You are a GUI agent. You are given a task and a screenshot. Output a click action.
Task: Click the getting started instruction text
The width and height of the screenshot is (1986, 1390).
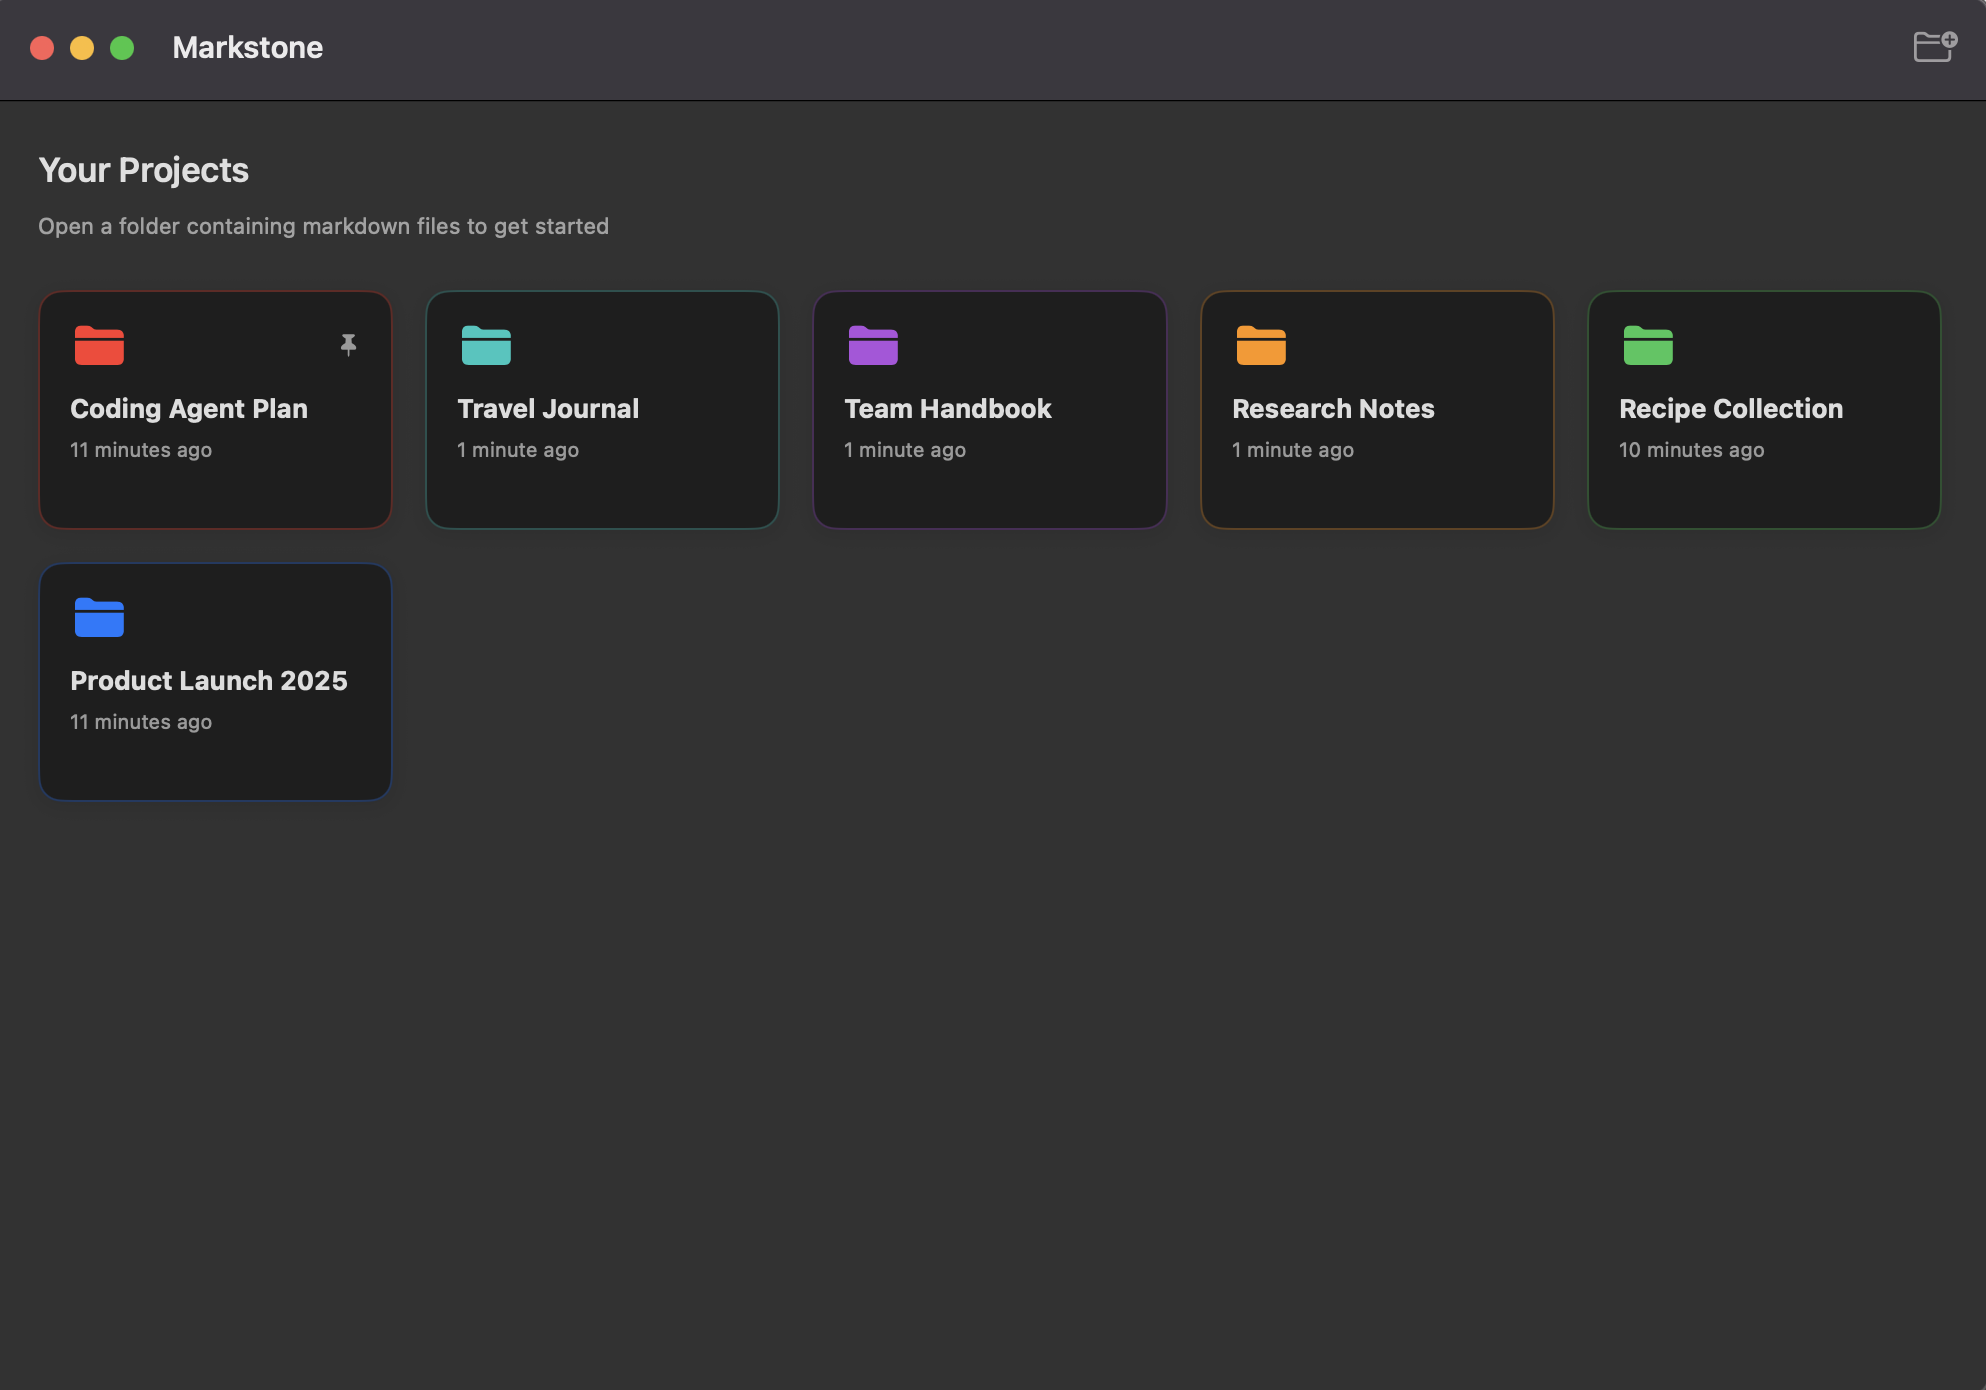tap(323, 226)
